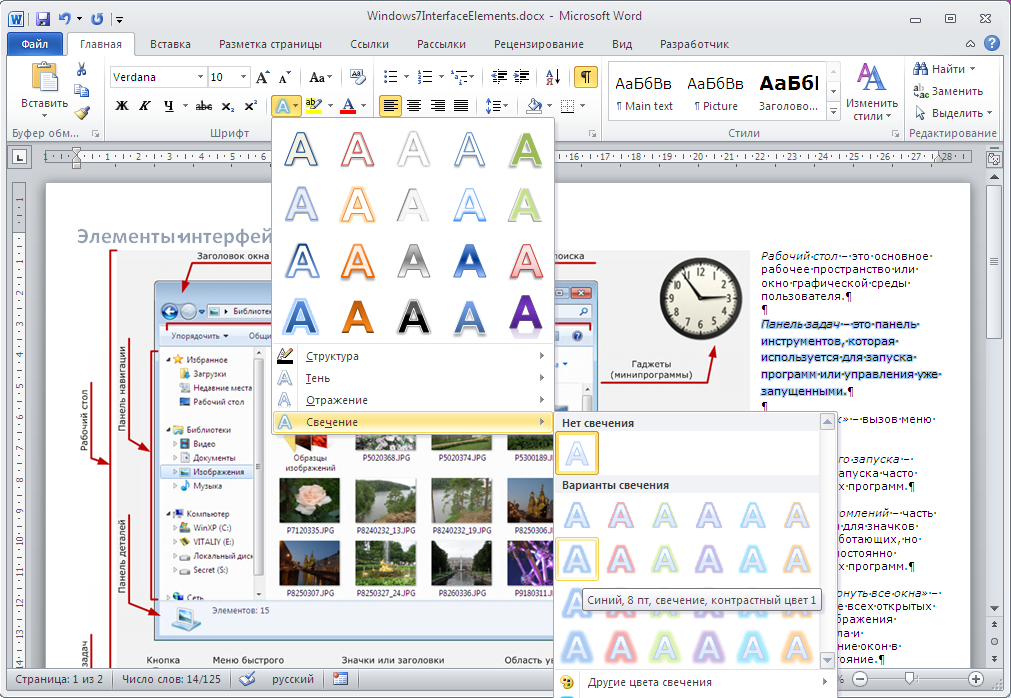Apply the Main text style
Screen dimensions: 1011x698
(643, 92)
